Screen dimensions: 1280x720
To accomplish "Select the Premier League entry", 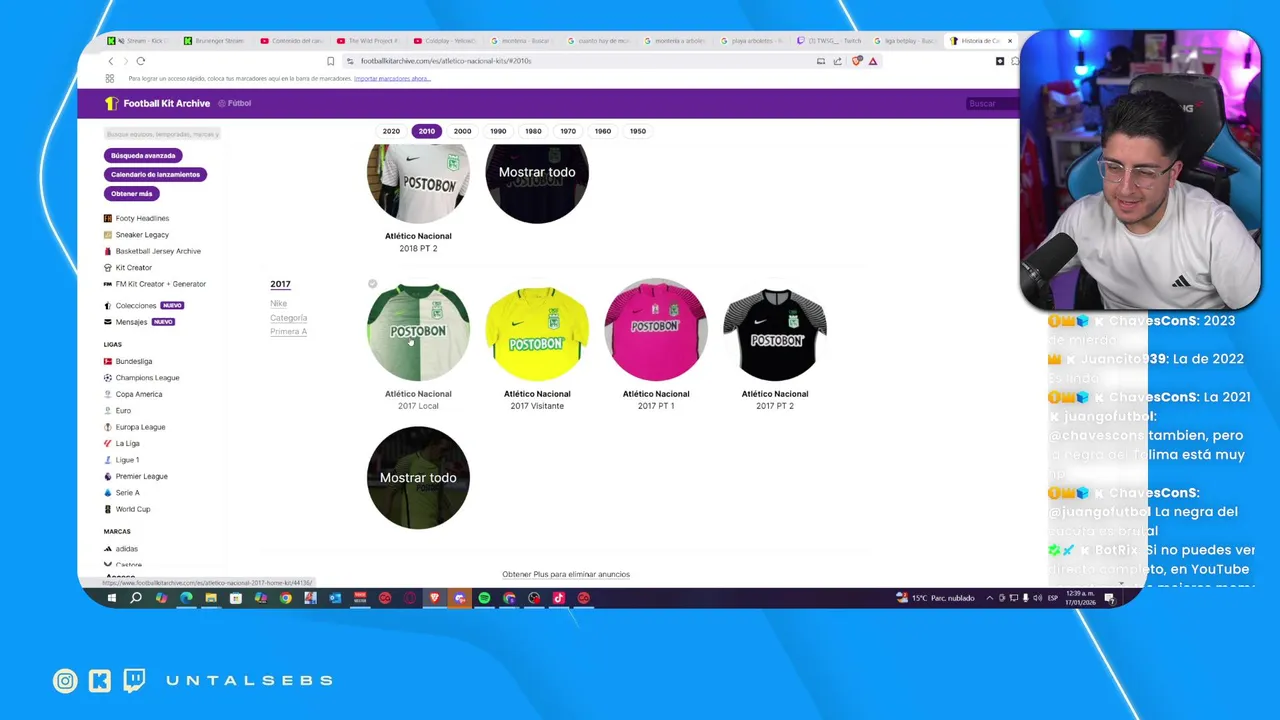I will click(140, 476).
